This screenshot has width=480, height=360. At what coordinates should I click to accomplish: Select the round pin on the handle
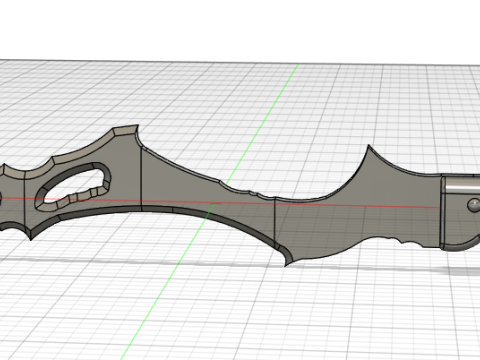474,205
